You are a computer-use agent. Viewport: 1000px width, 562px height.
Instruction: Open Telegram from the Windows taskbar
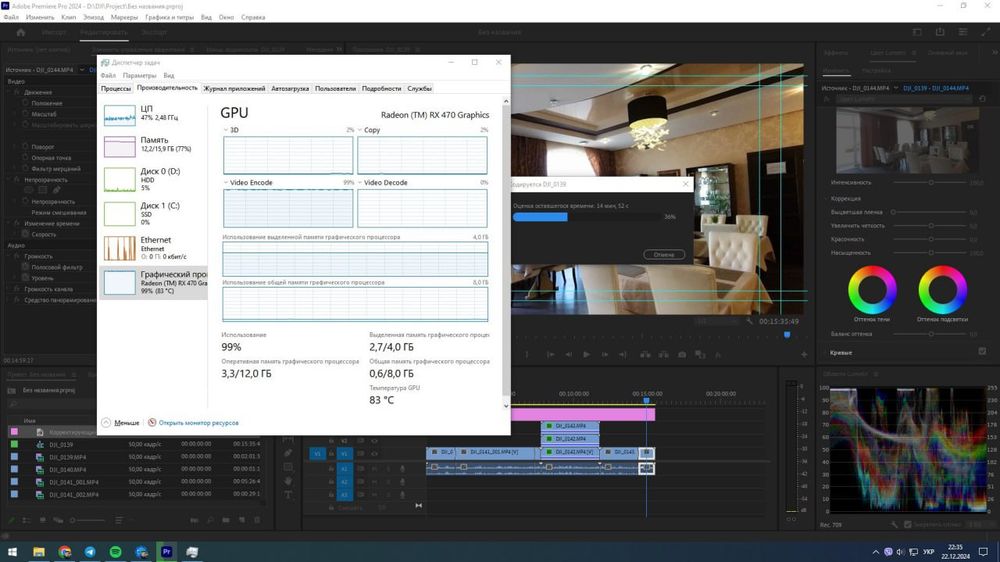coord(90,551)
